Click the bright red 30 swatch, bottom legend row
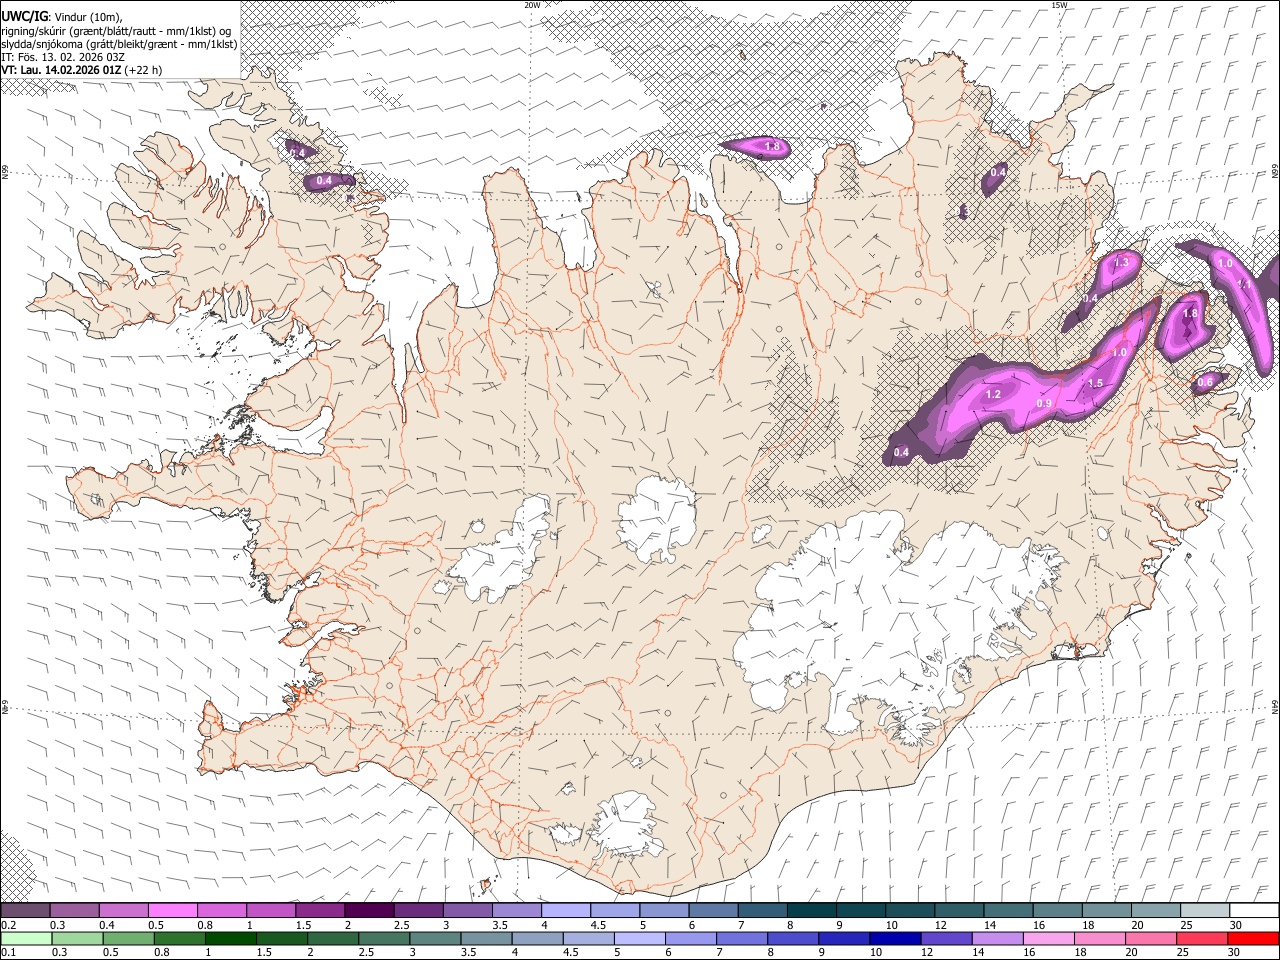This screenshot has width=1280, height=960. [1253, 938]
